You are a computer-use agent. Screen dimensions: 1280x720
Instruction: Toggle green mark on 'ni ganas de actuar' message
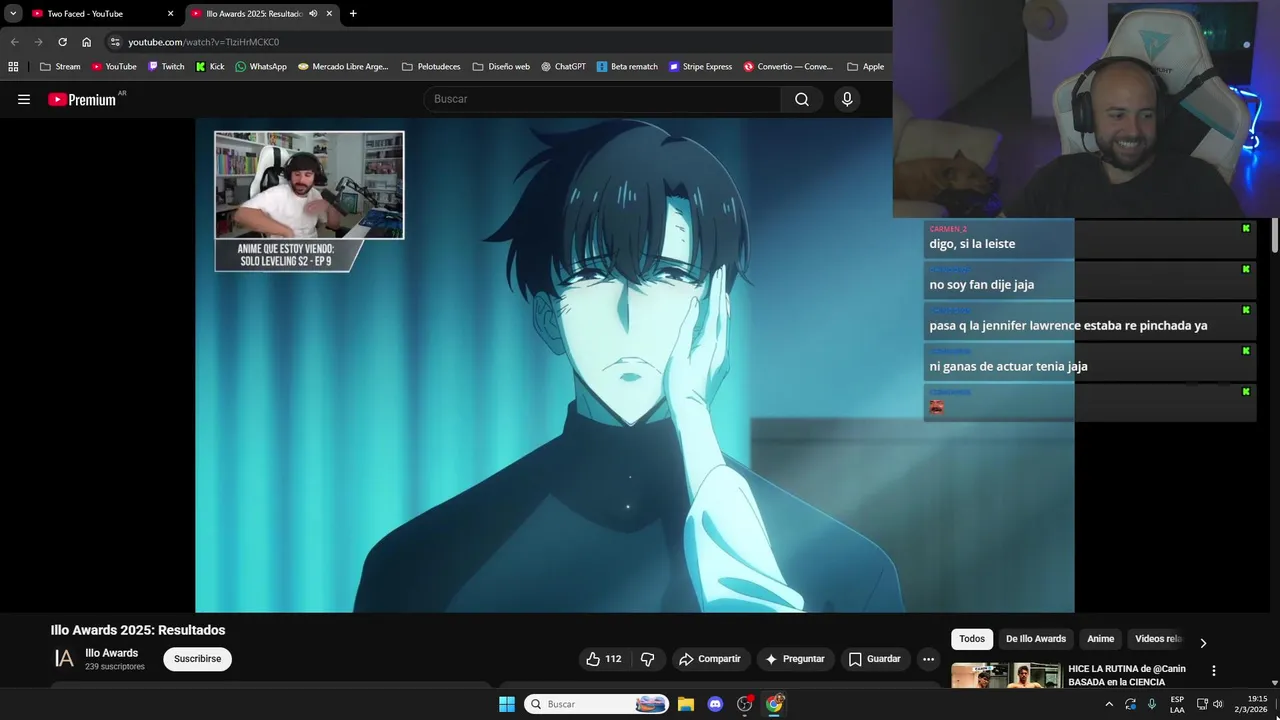(1246, 351)
